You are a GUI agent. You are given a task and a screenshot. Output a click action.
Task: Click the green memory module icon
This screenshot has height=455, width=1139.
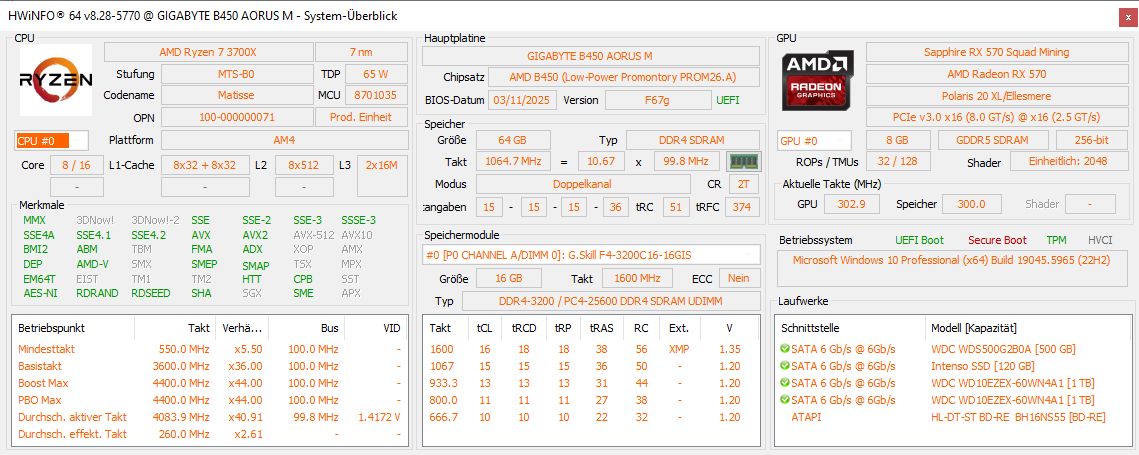tap(744, 161)
